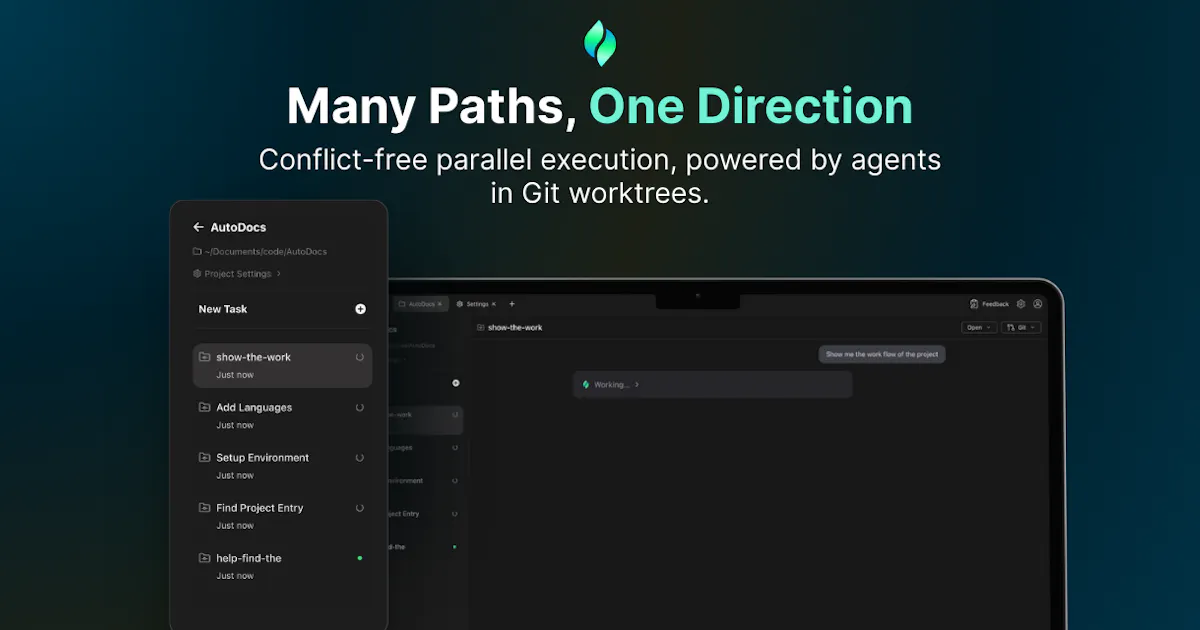The height and width of the screenshot is (630, 1200).
Task: Click the folder icon of the Setup Environment task
Action: [x=204, y=457]
